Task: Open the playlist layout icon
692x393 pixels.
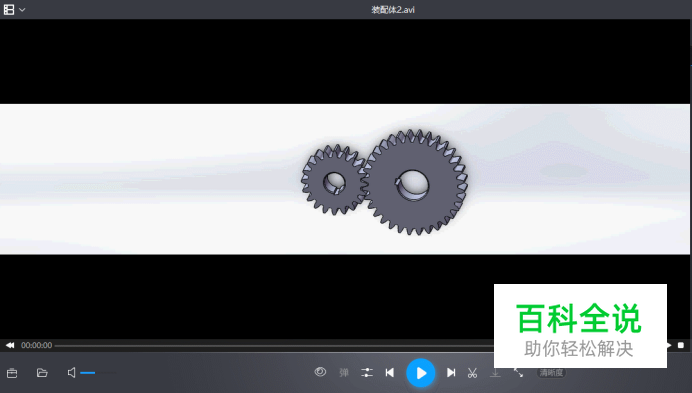Action: (x=9, y=10)
